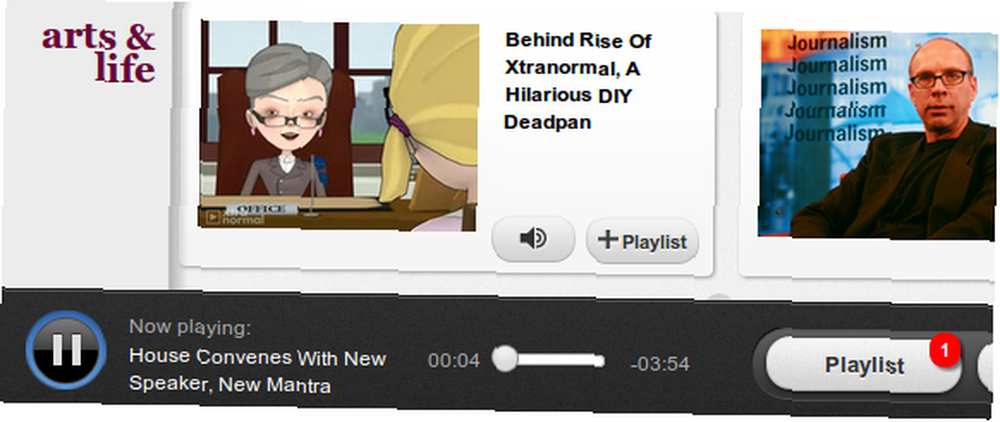Click the Now playing label

click(x=190, y=328)
